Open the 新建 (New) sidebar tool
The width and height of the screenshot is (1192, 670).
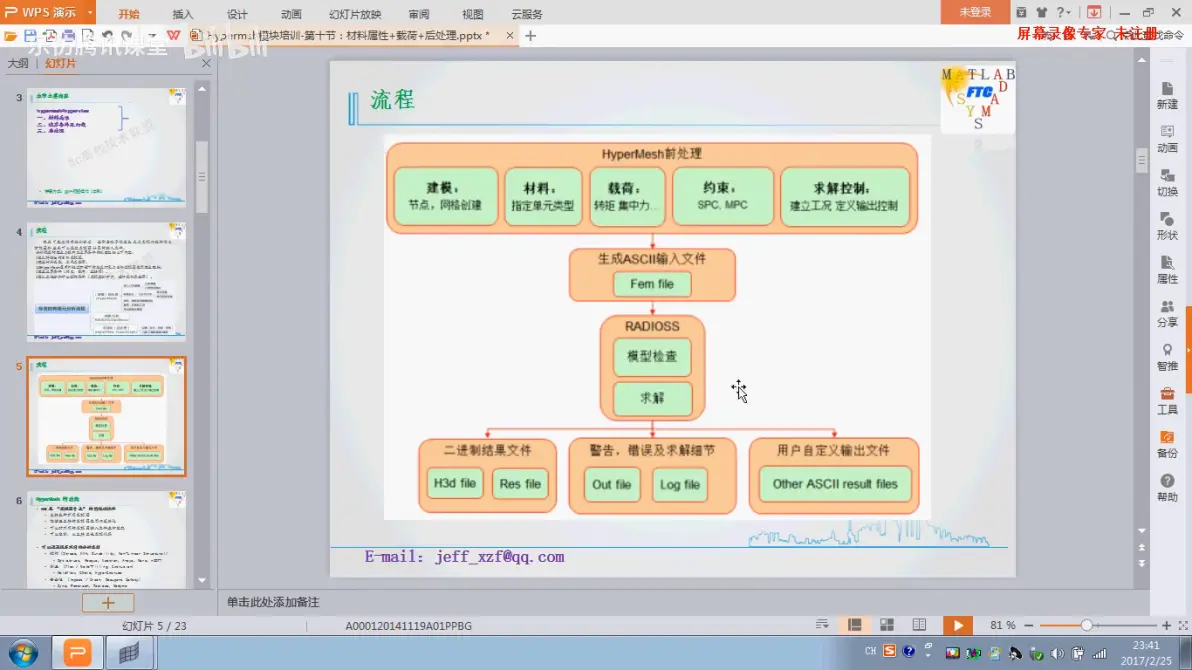[1167, 96]
